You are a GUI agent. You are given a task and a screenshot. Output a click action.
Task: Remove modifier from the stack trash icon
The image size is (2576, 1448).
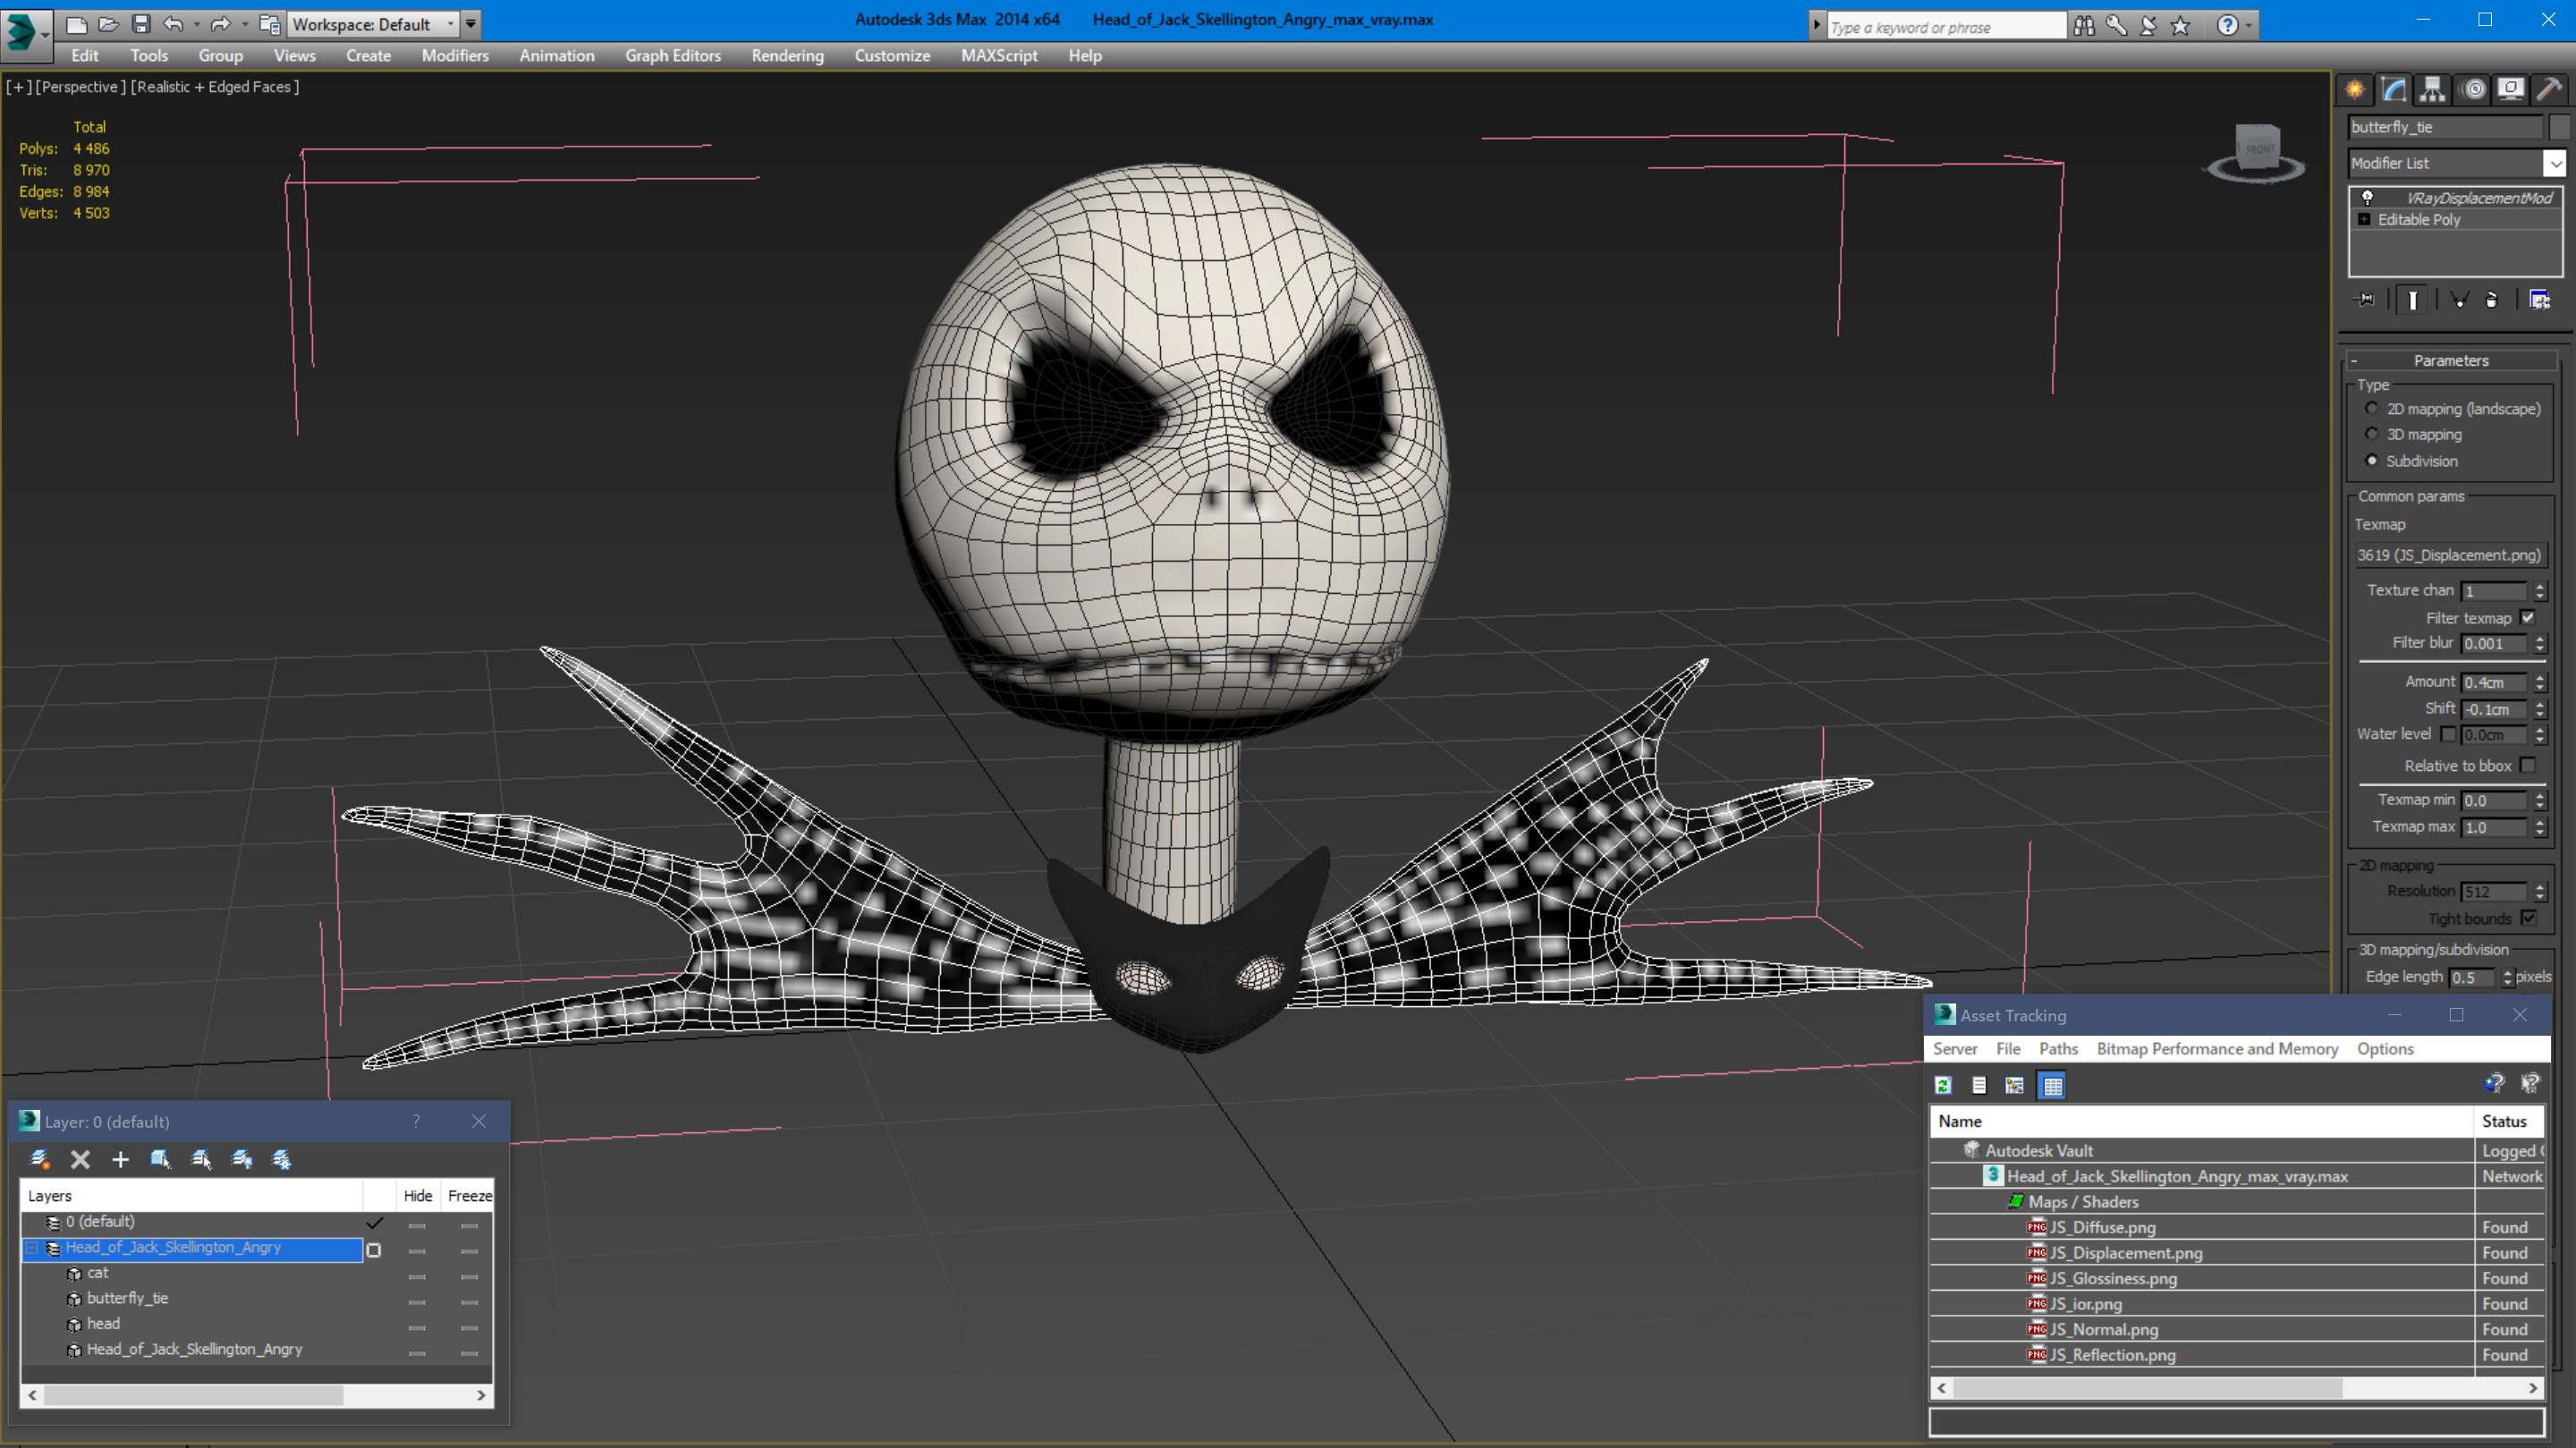[2492, 300]
